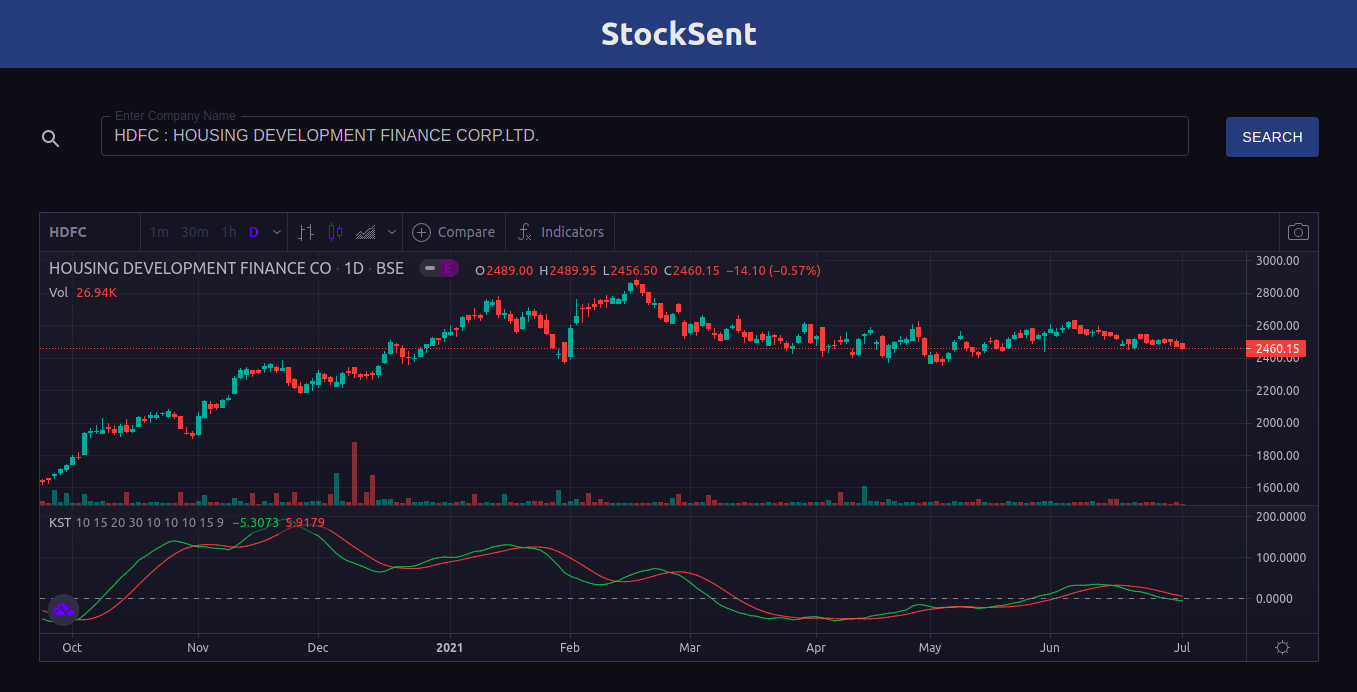Switch to bars chart style
The width and height of the screenshot is (1357, 692).
point(307,232)
